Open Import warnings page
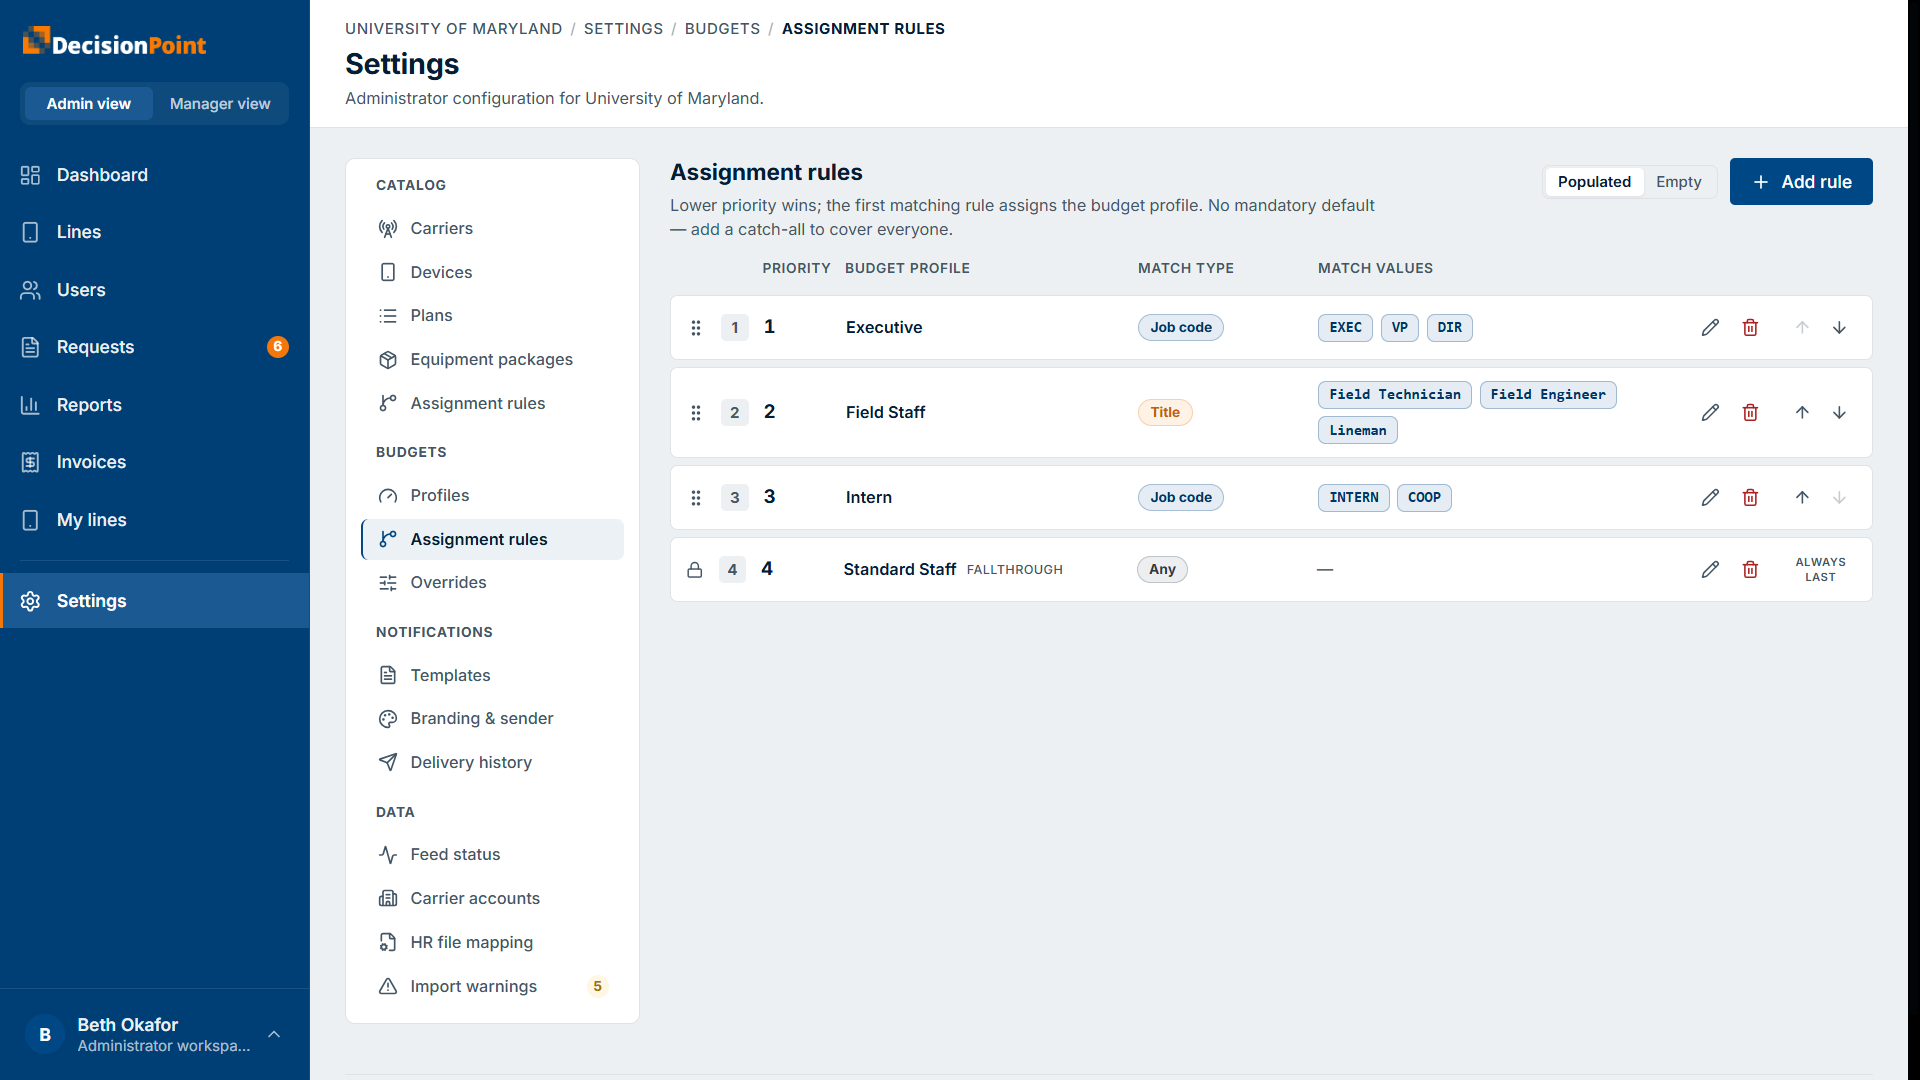 (492, 987)
